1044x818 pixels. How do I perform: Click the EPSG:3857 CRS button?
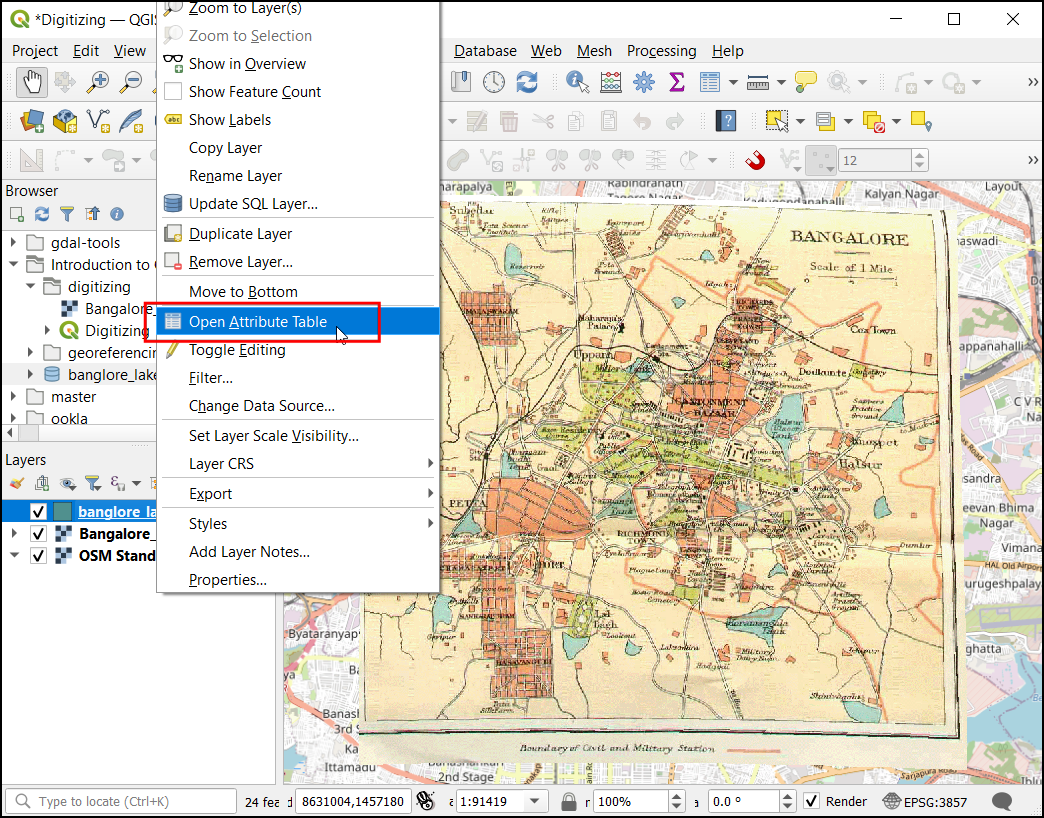926,801
